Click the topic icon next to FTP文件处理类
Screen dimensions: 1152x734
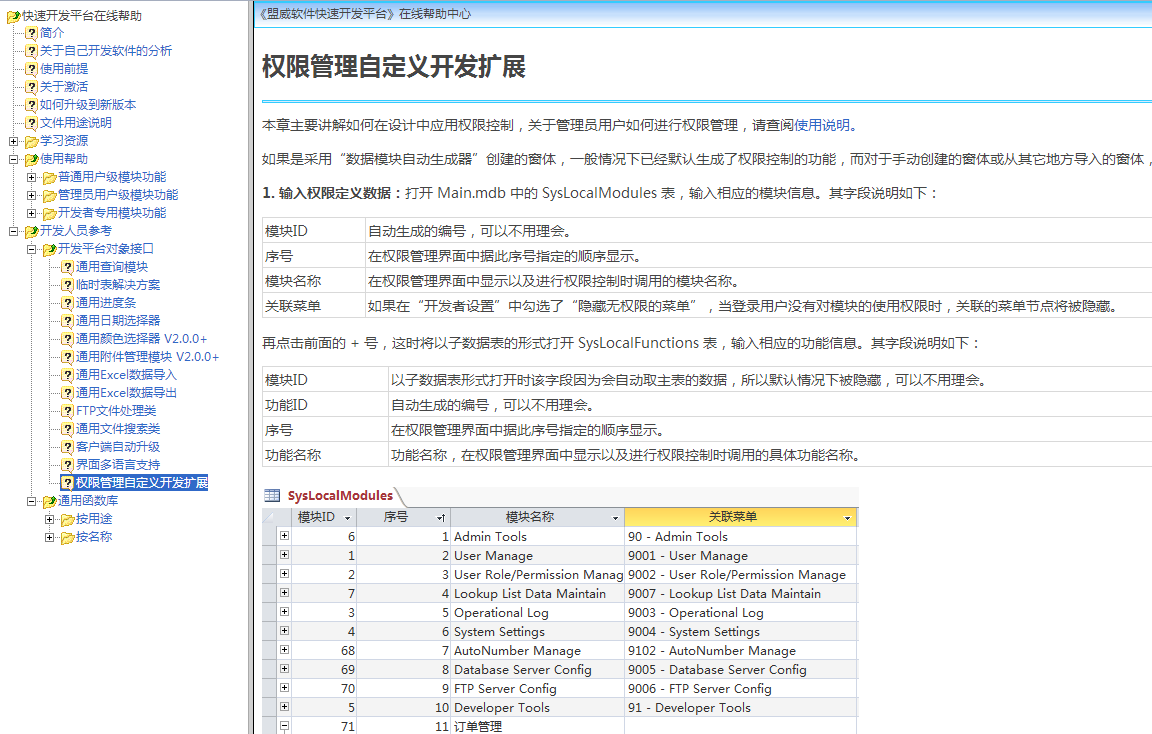[x=67, y=411]
